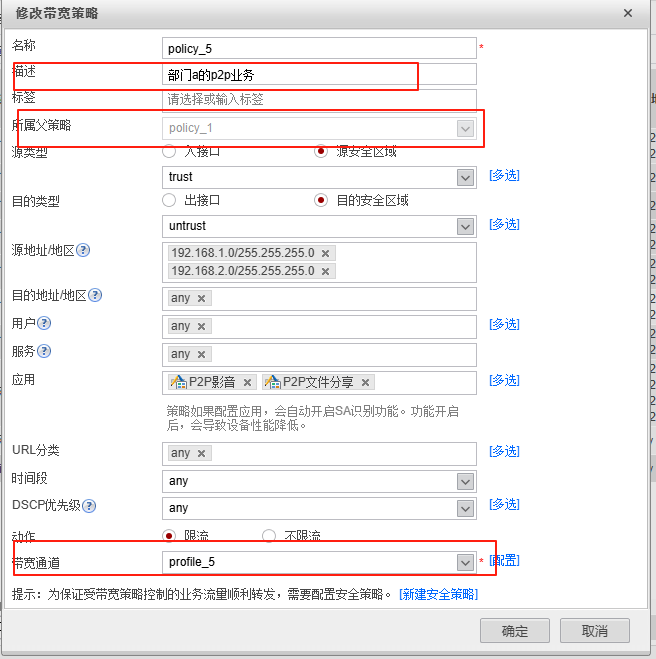Edit the 描述 description field
The height and width of the screenshot is (659, 656).
[x=319, y=74]
